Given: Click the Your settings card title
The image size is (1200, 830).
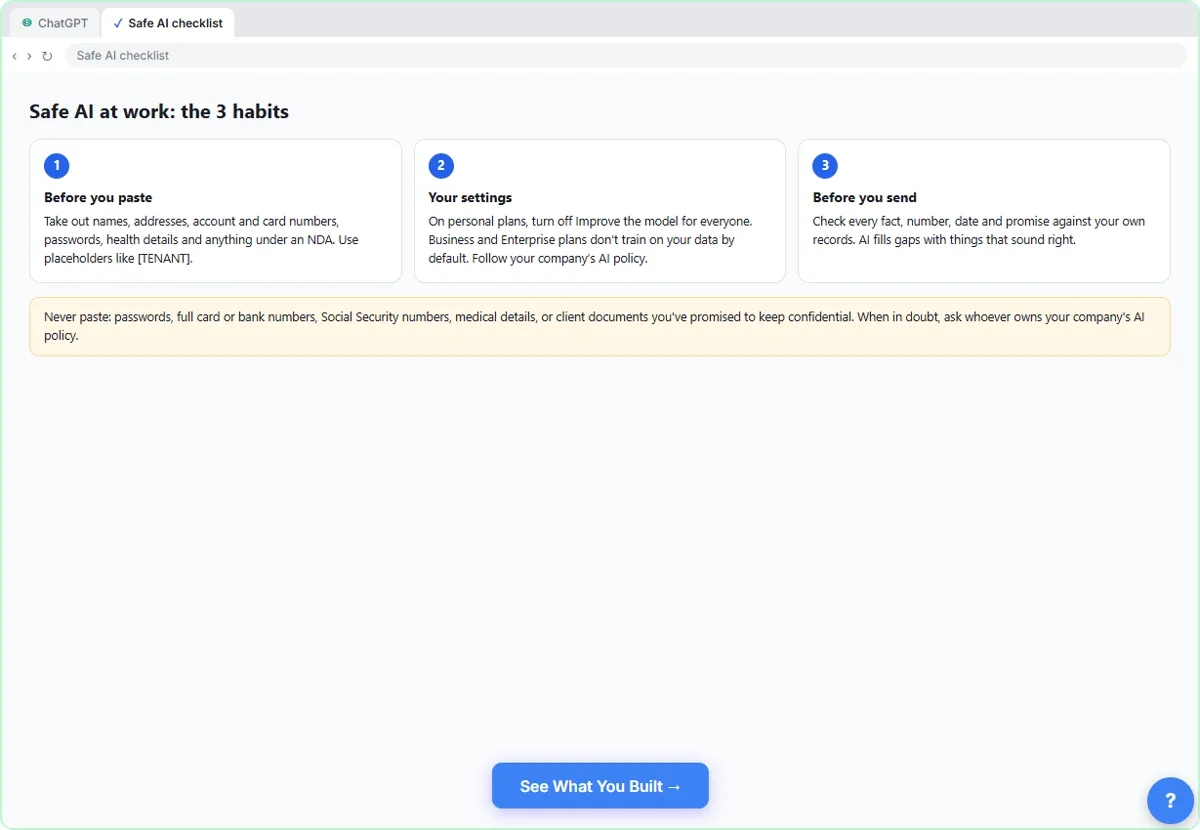Looking at the screenshot, I should [x=470, y=198].
